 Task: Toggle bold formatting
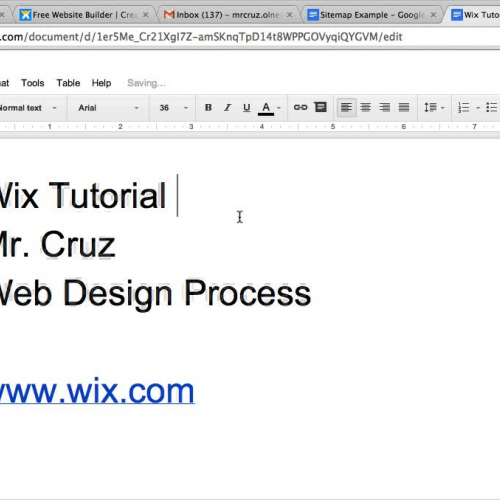tap(208, 107)
